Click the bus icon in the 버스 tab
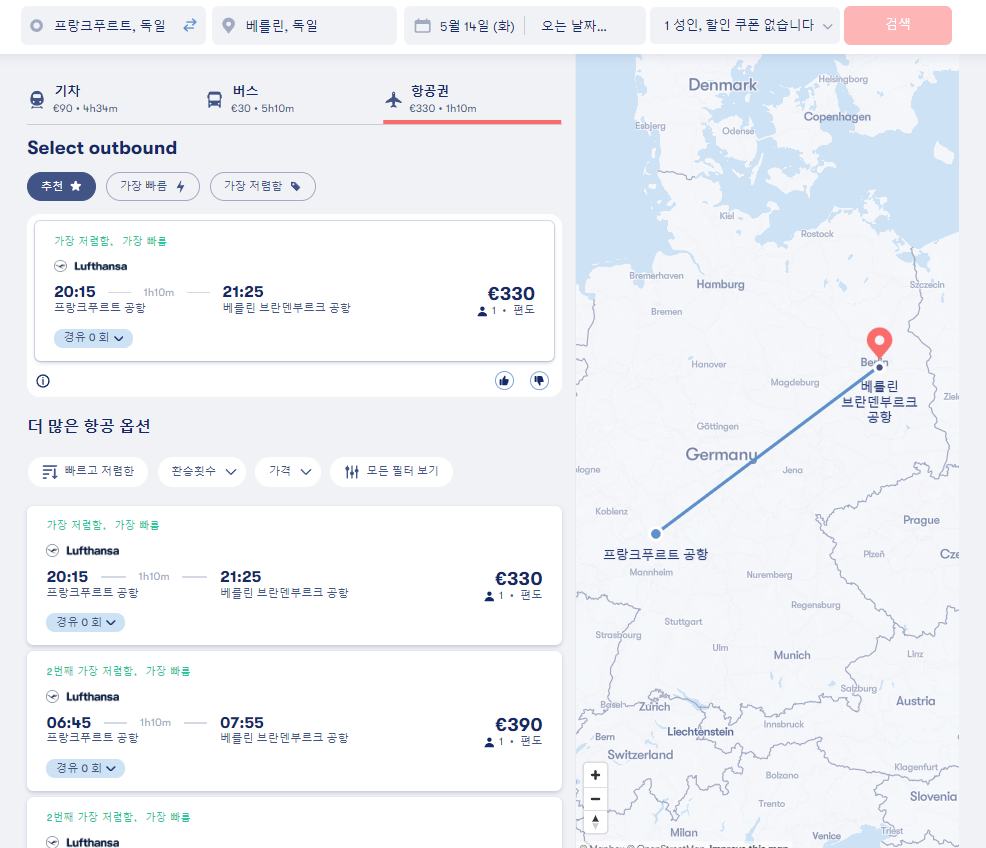The image size is (986, 848). pyautogui.click(x=214, y=99)
